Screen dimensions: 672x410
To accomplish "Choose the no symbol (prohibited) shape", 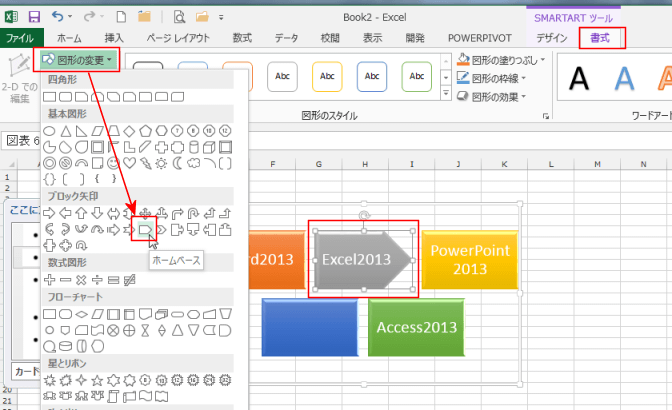I will point(66,163).
